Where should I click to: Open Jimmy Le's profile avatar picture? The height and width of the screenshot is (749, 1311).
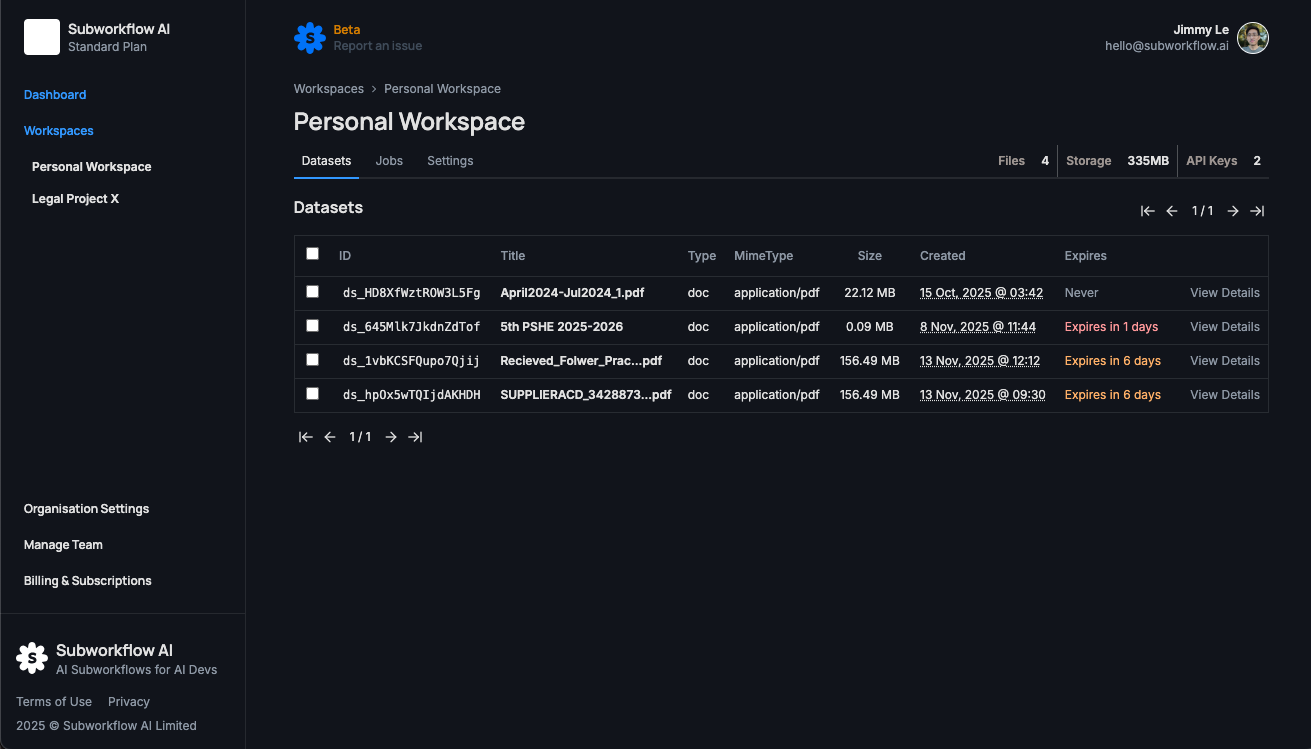click(1252, 38)
